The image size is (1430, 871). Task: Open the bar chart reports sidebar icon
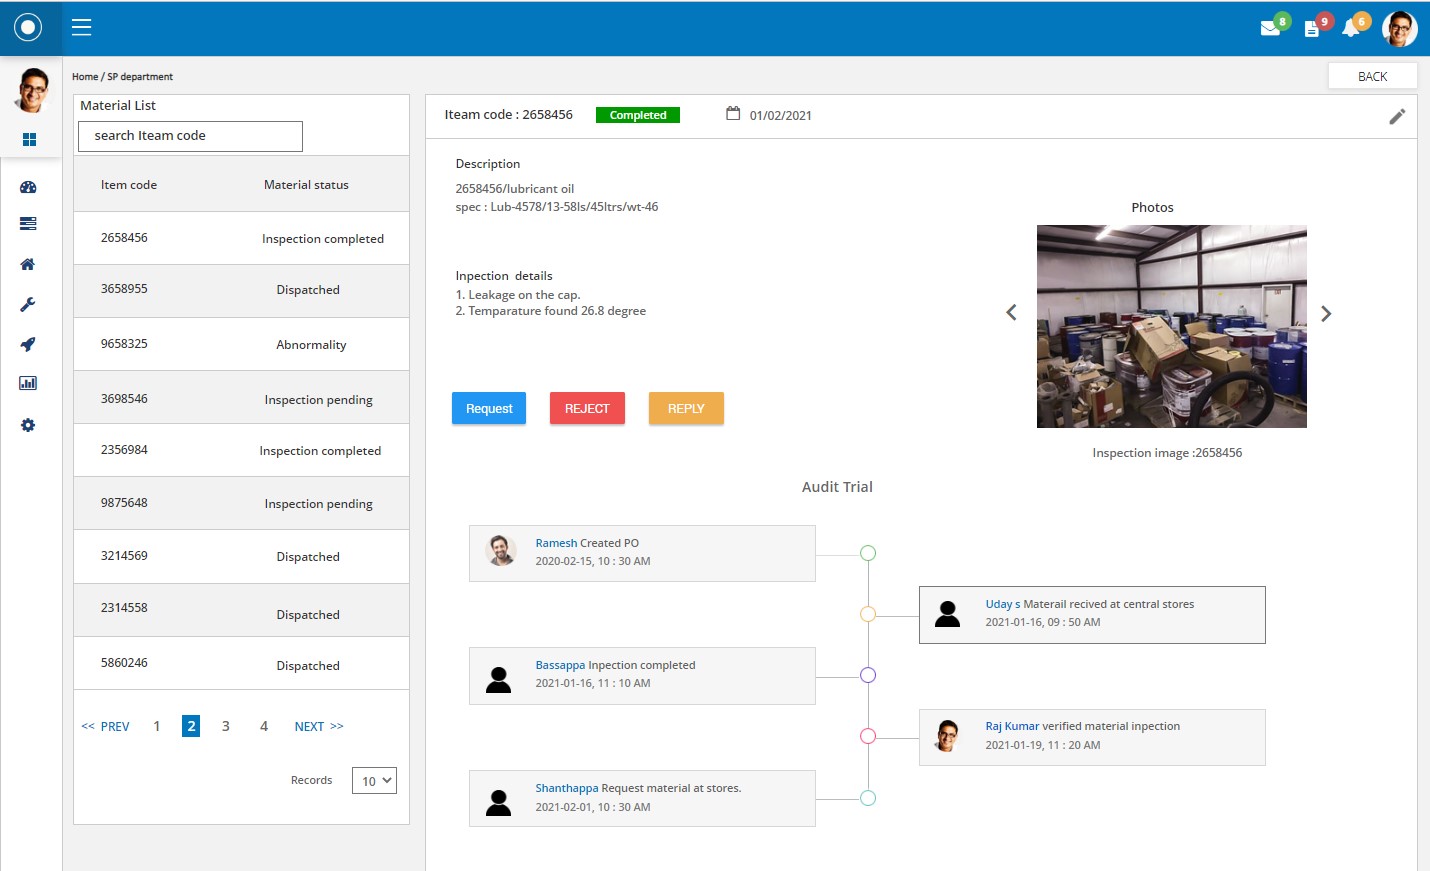(28, 383)
